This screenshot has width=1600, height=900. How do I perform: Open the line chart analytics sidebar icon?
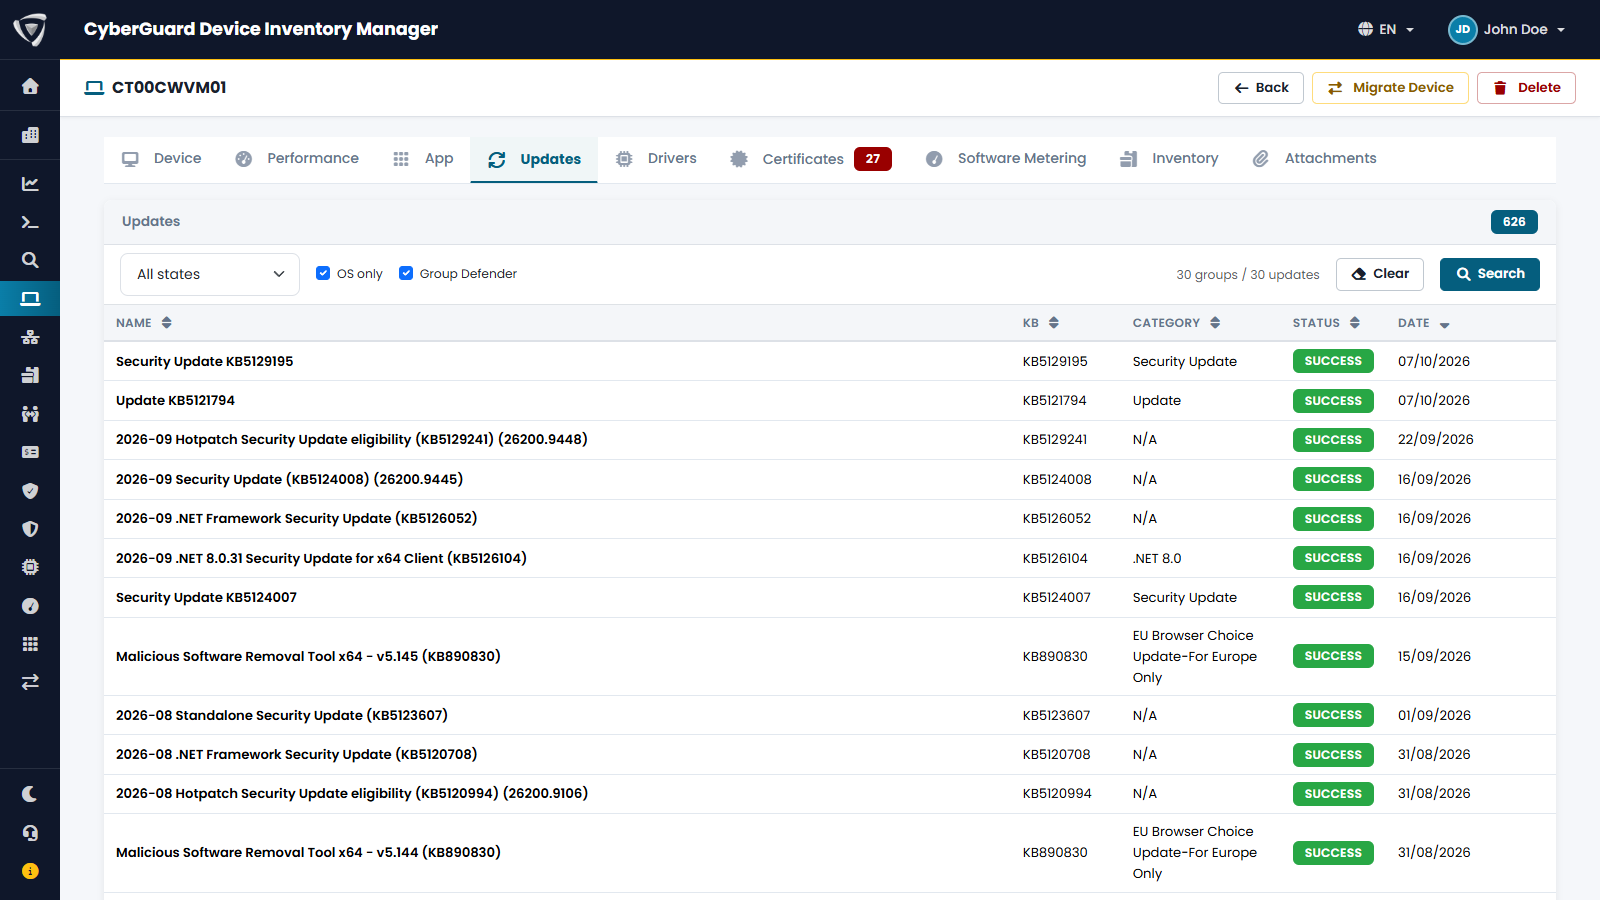[x=30, y=183]
